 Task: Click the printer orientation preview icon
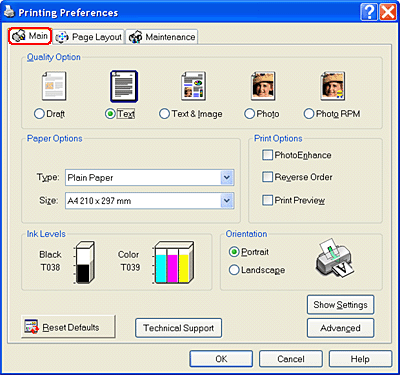coord(335,257)
